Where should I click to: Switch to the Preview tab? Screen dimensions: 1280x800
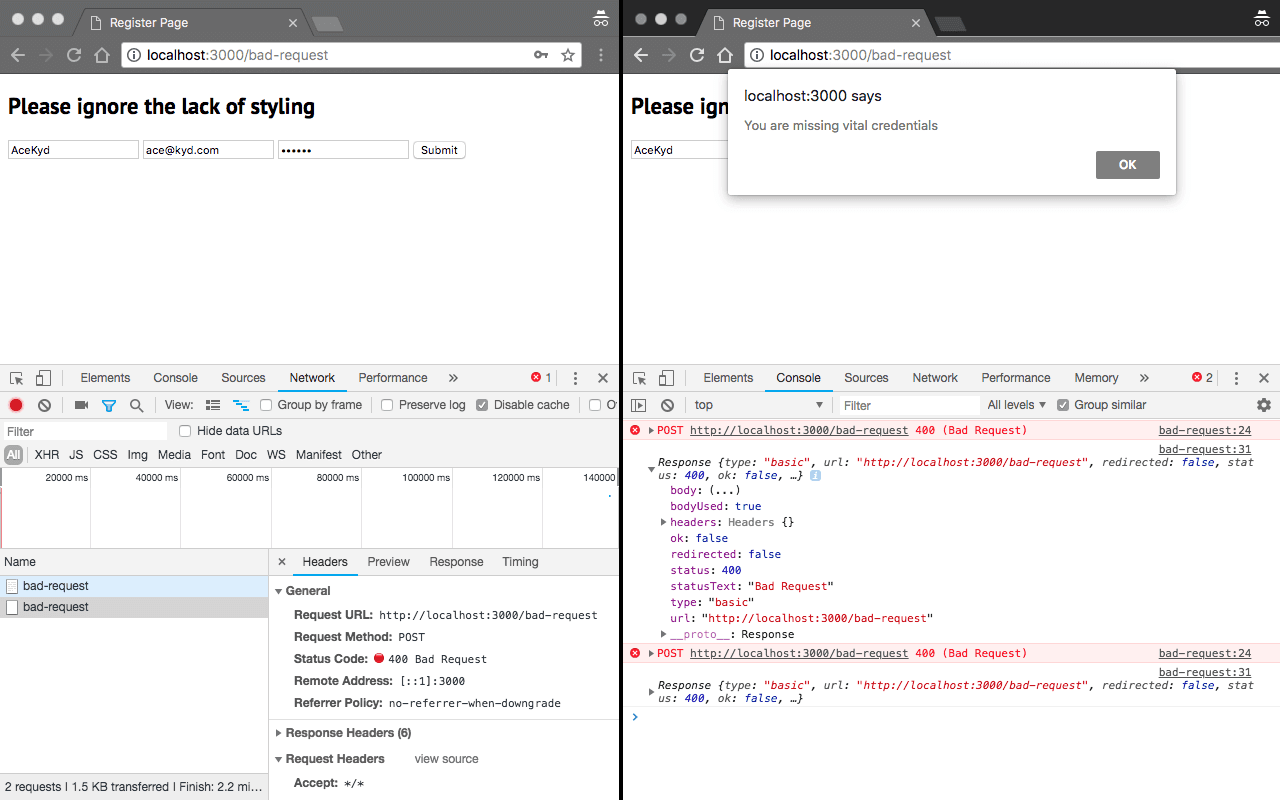(x=388, y=562)
